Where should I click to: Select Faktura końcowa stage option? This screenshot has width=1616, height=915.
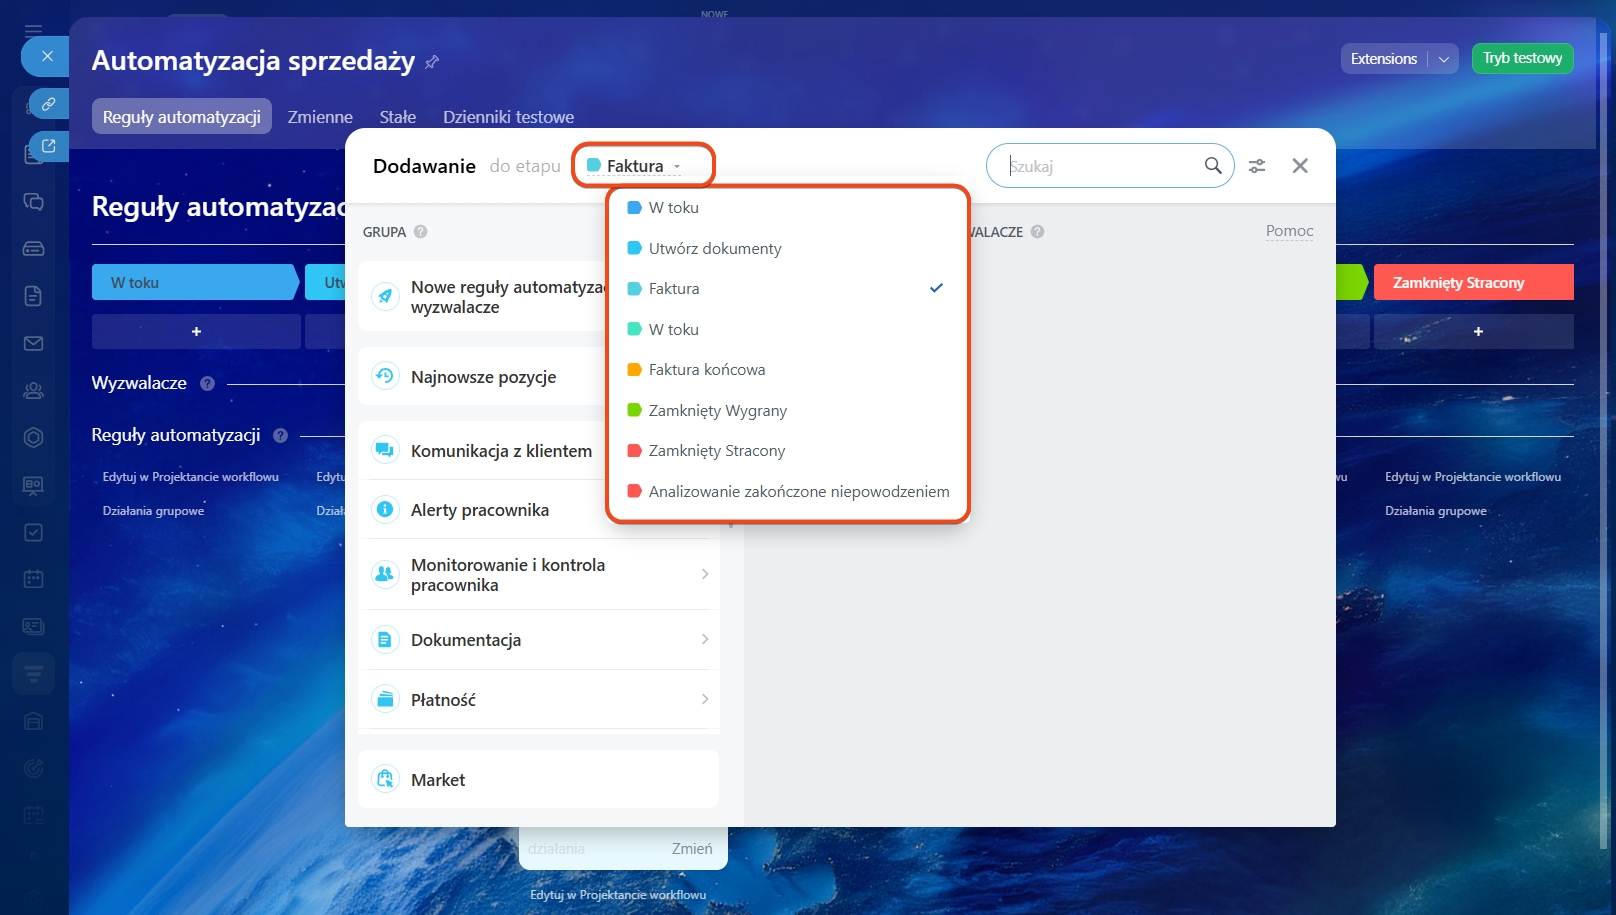706,370
